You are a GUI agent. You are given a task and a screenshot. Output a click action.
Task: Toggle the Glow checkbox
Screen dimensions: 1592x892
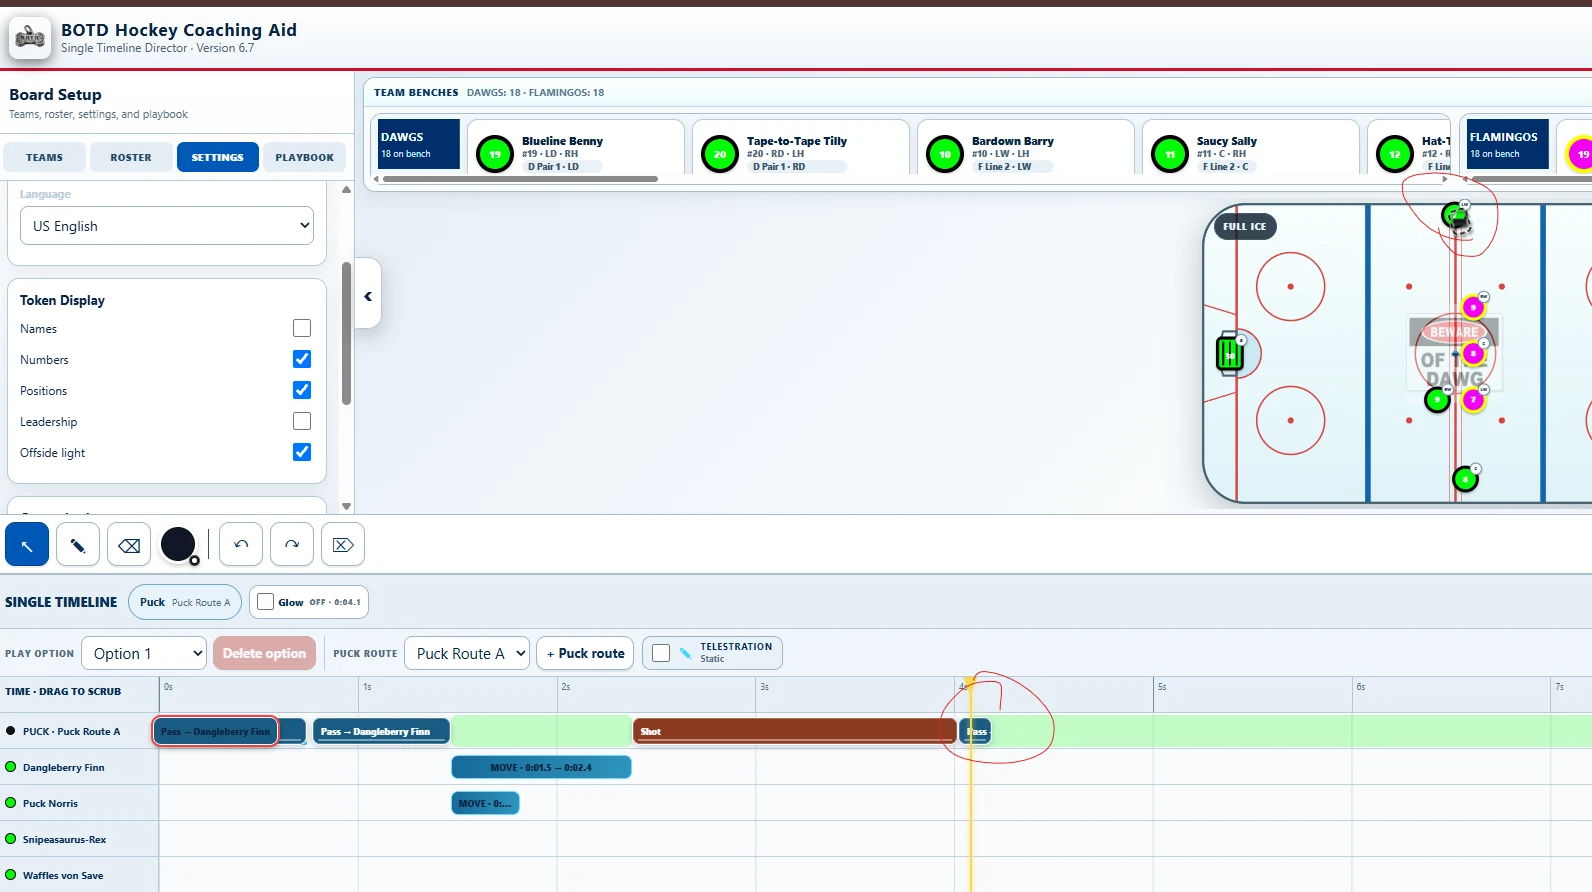(265, 602)
